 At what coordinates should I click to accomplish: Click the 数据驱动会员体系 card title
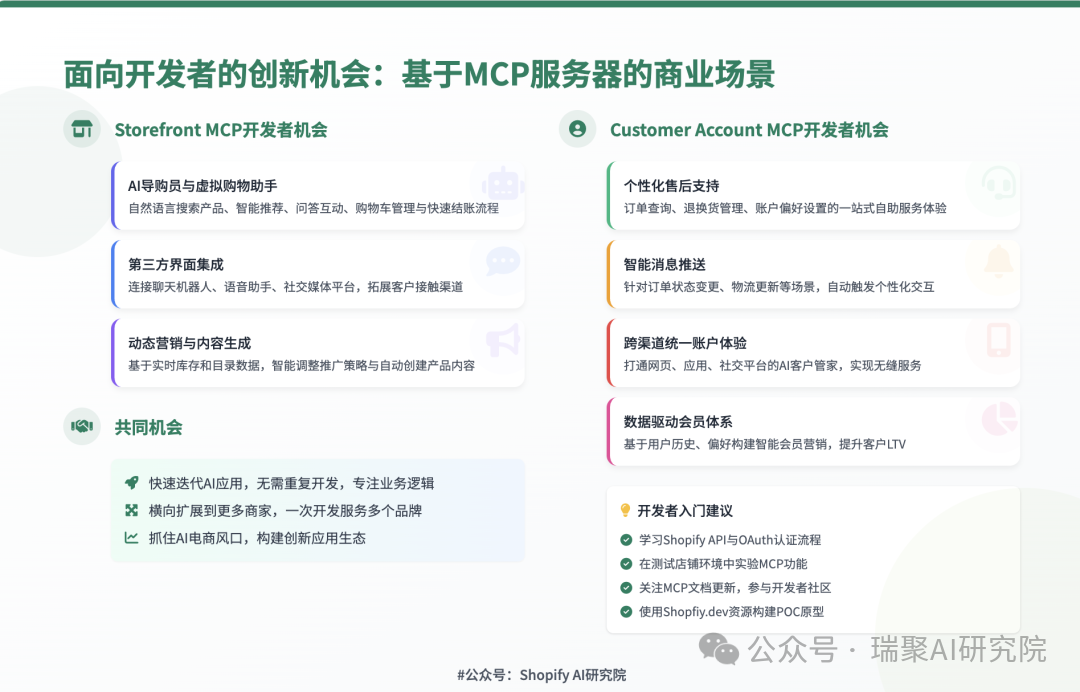678,421
